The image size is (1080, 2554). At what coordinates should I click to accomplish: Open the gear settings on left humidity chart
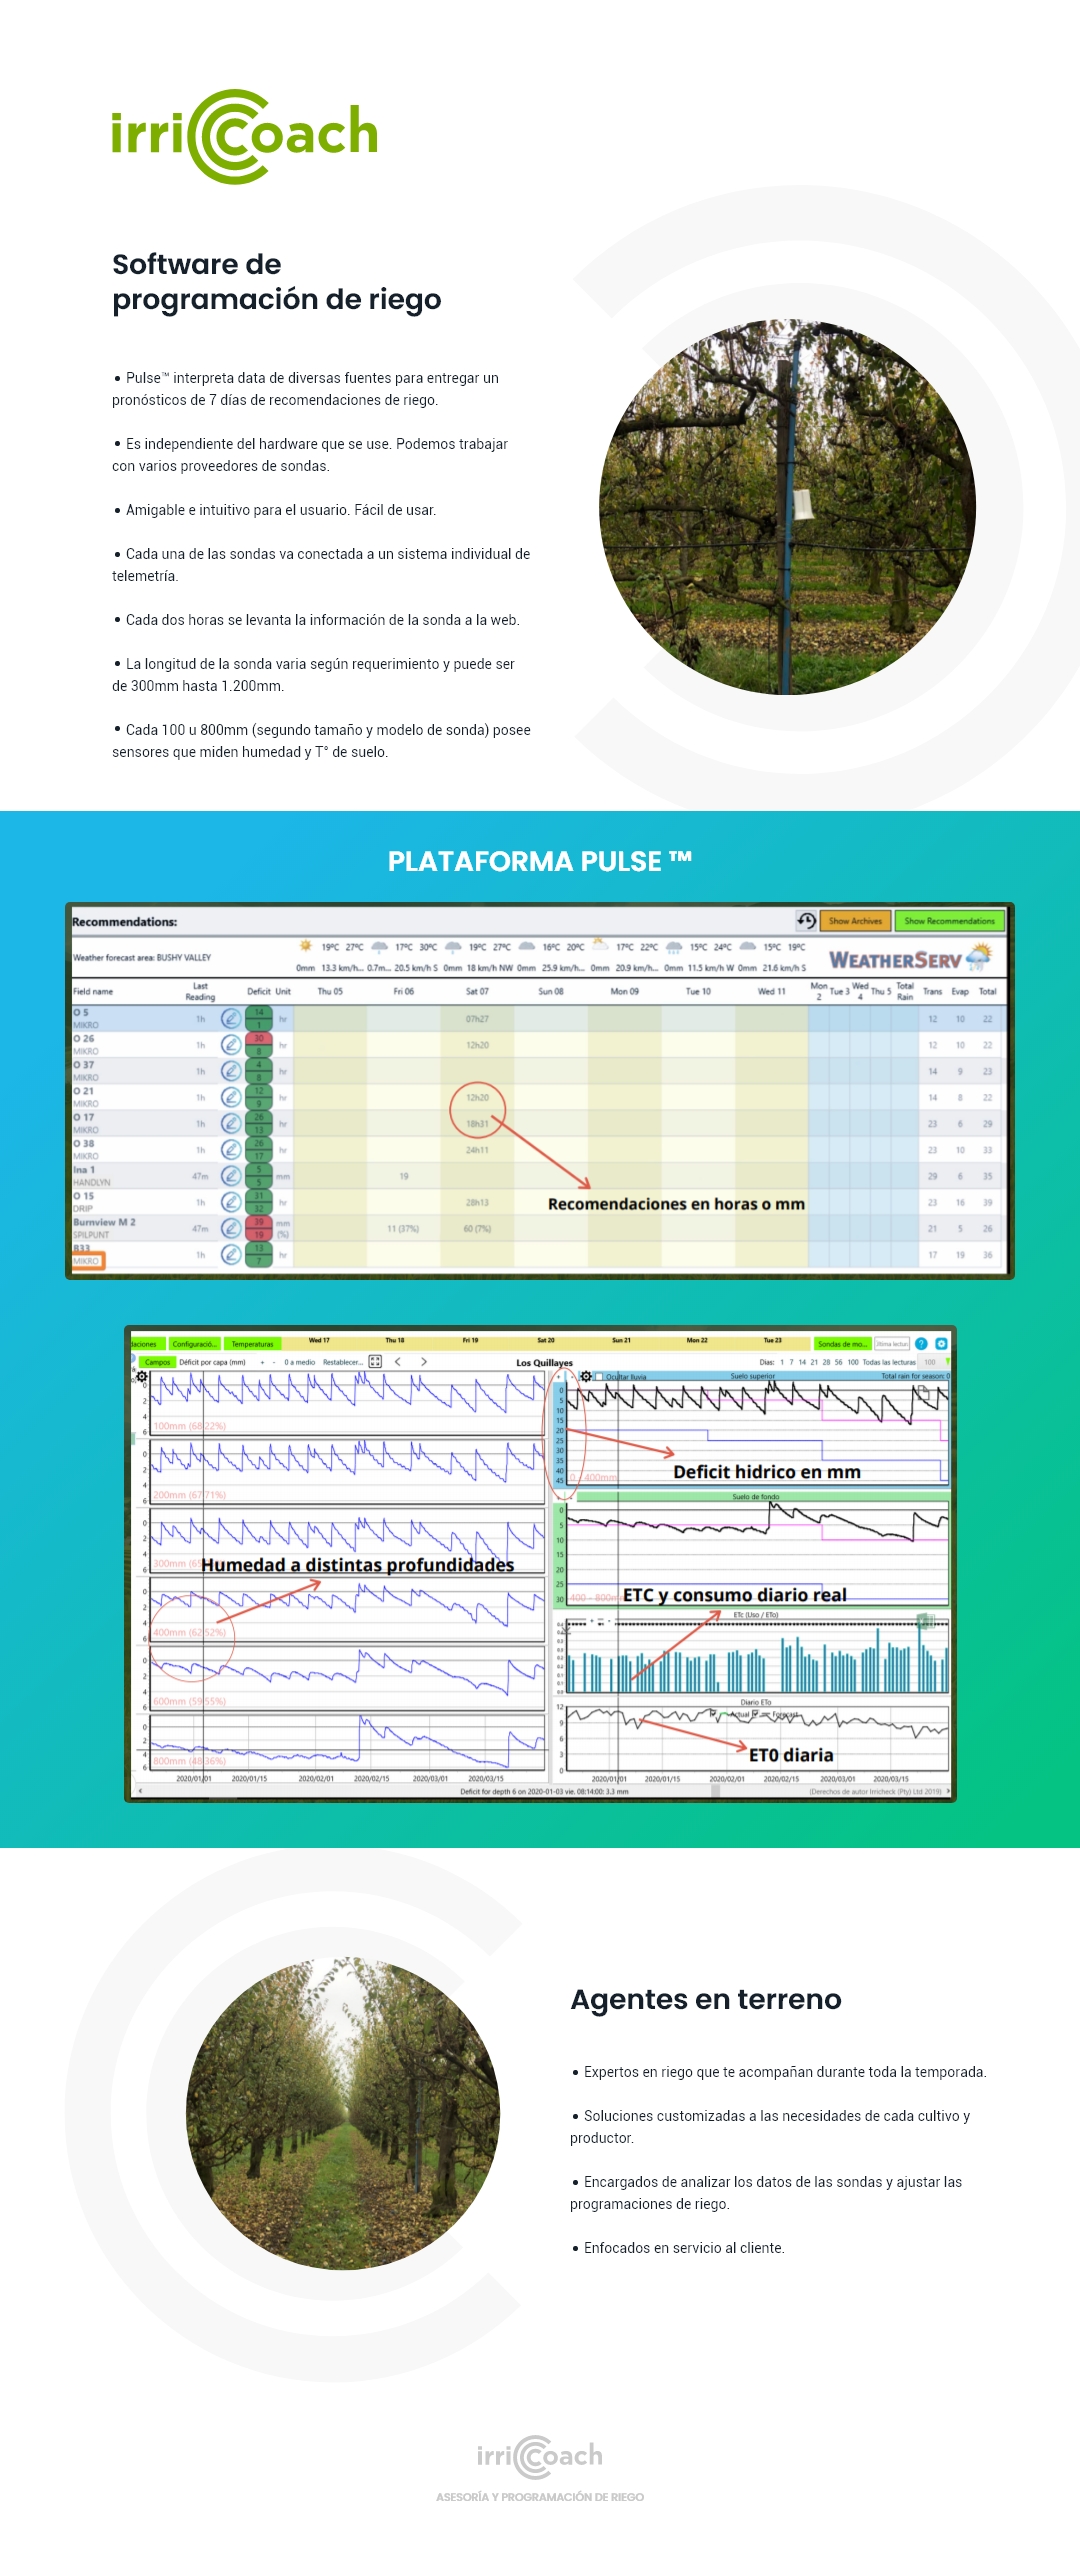click(142, 1376)
